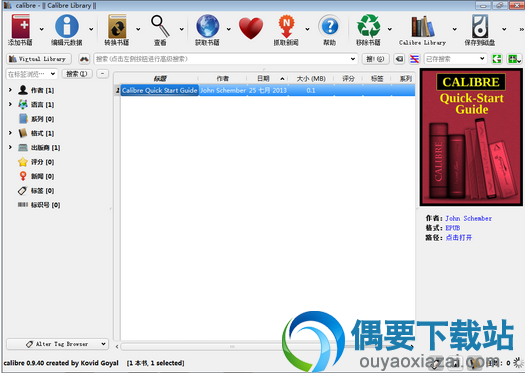Viewport: 525px width, 373px height.
Task: Select the News pin icon in tag browser
Action: click(23, 176)
